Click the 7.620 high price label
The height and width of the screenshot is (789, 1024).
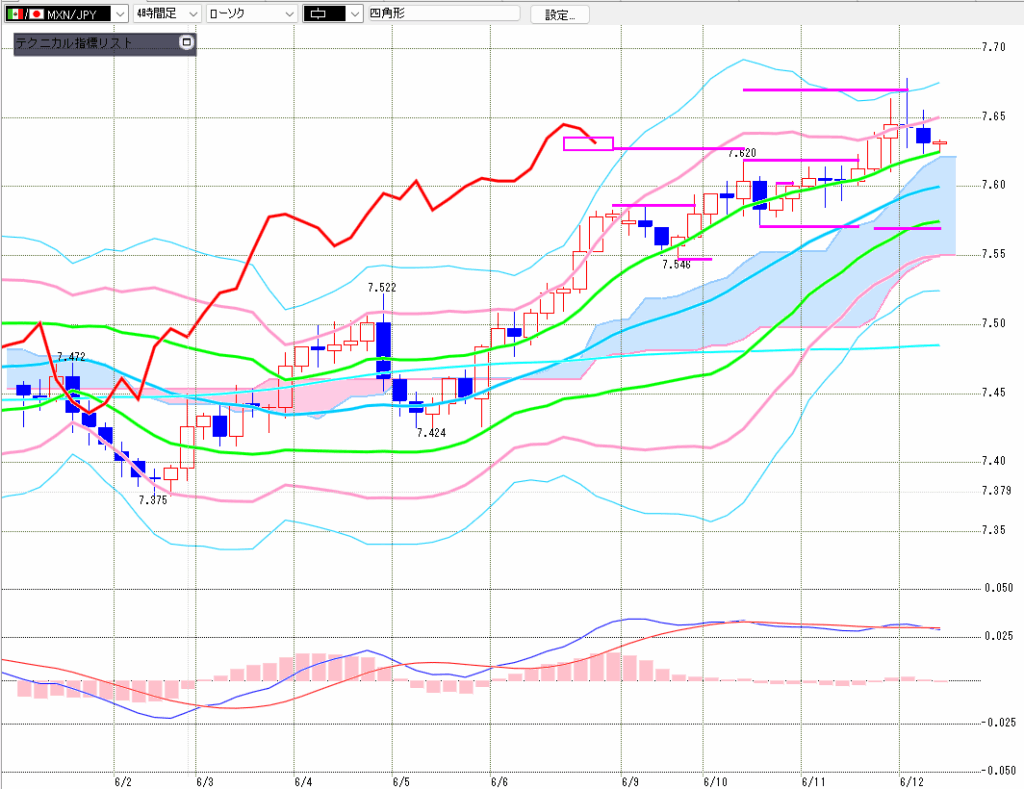click(743, 153)
